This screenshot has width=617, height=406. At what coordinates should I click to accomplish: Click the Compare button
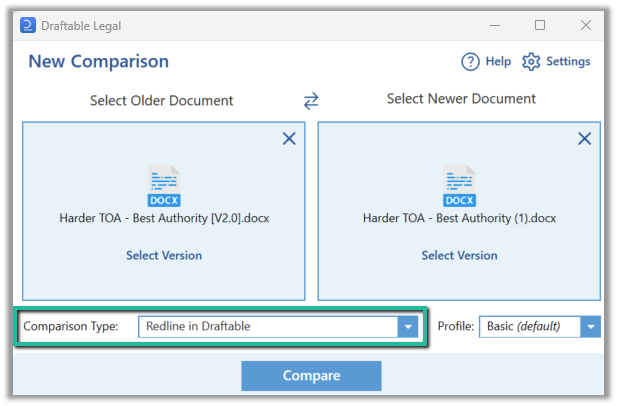point(311,376)
